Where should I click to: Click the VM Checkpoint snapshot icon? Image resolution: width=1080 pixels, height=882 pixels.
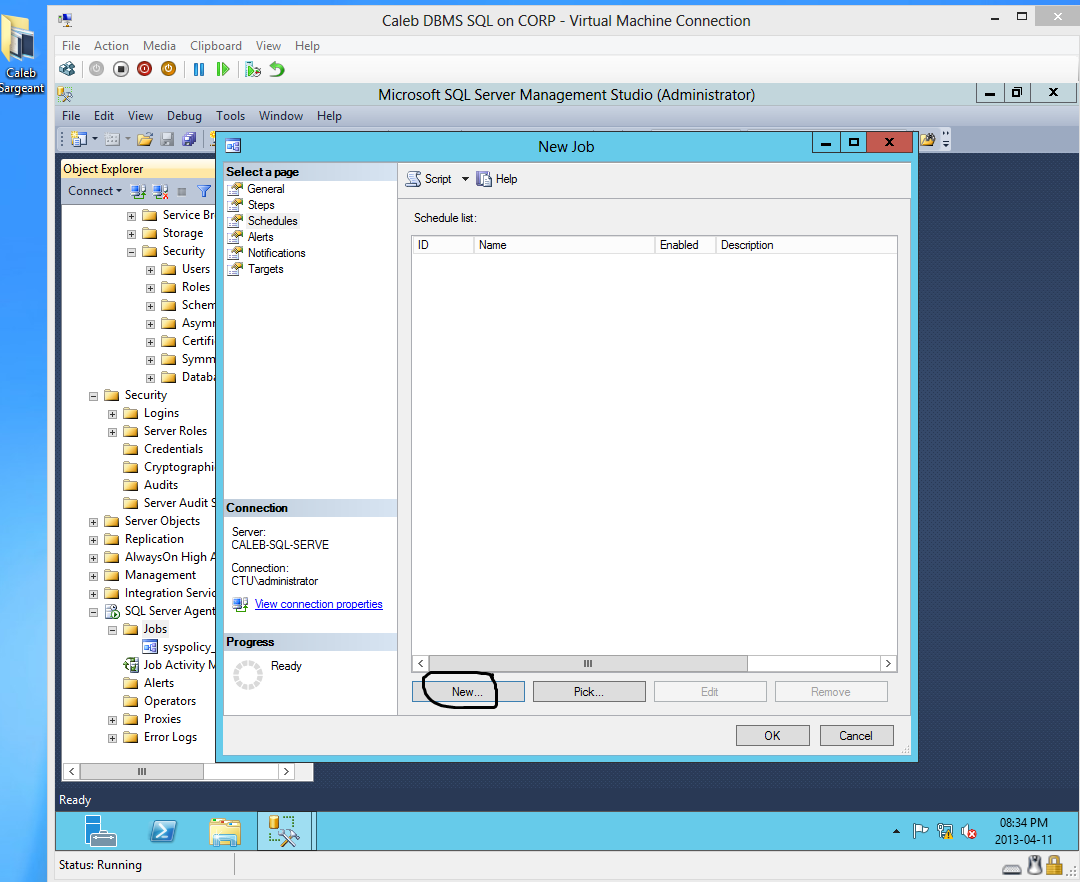253,69
